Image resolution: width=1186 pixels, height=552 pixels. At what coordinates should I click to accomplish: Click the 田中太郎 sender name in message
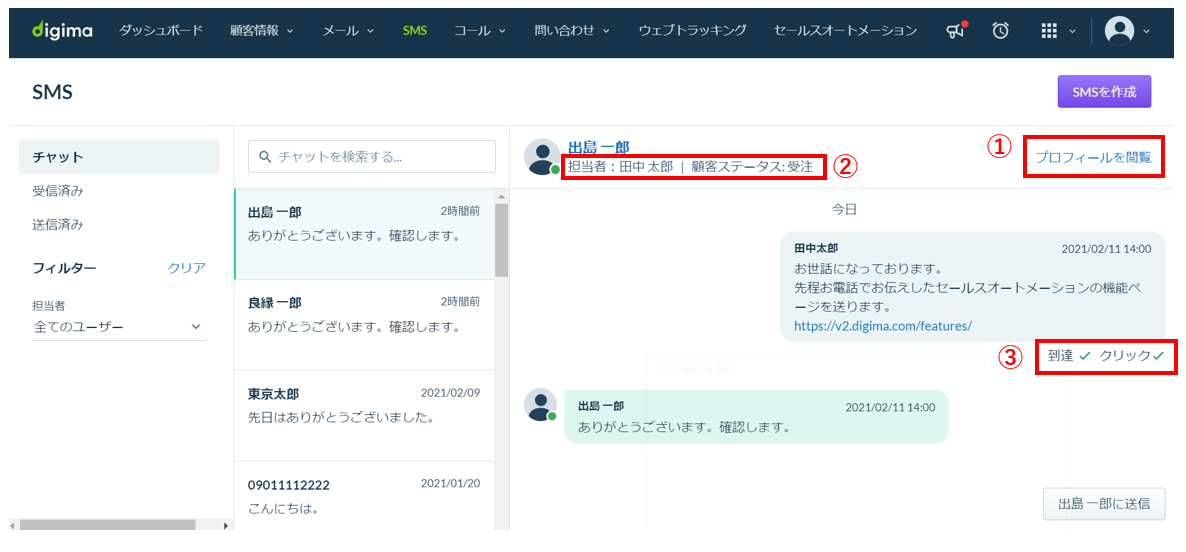(x=815, y=248)
